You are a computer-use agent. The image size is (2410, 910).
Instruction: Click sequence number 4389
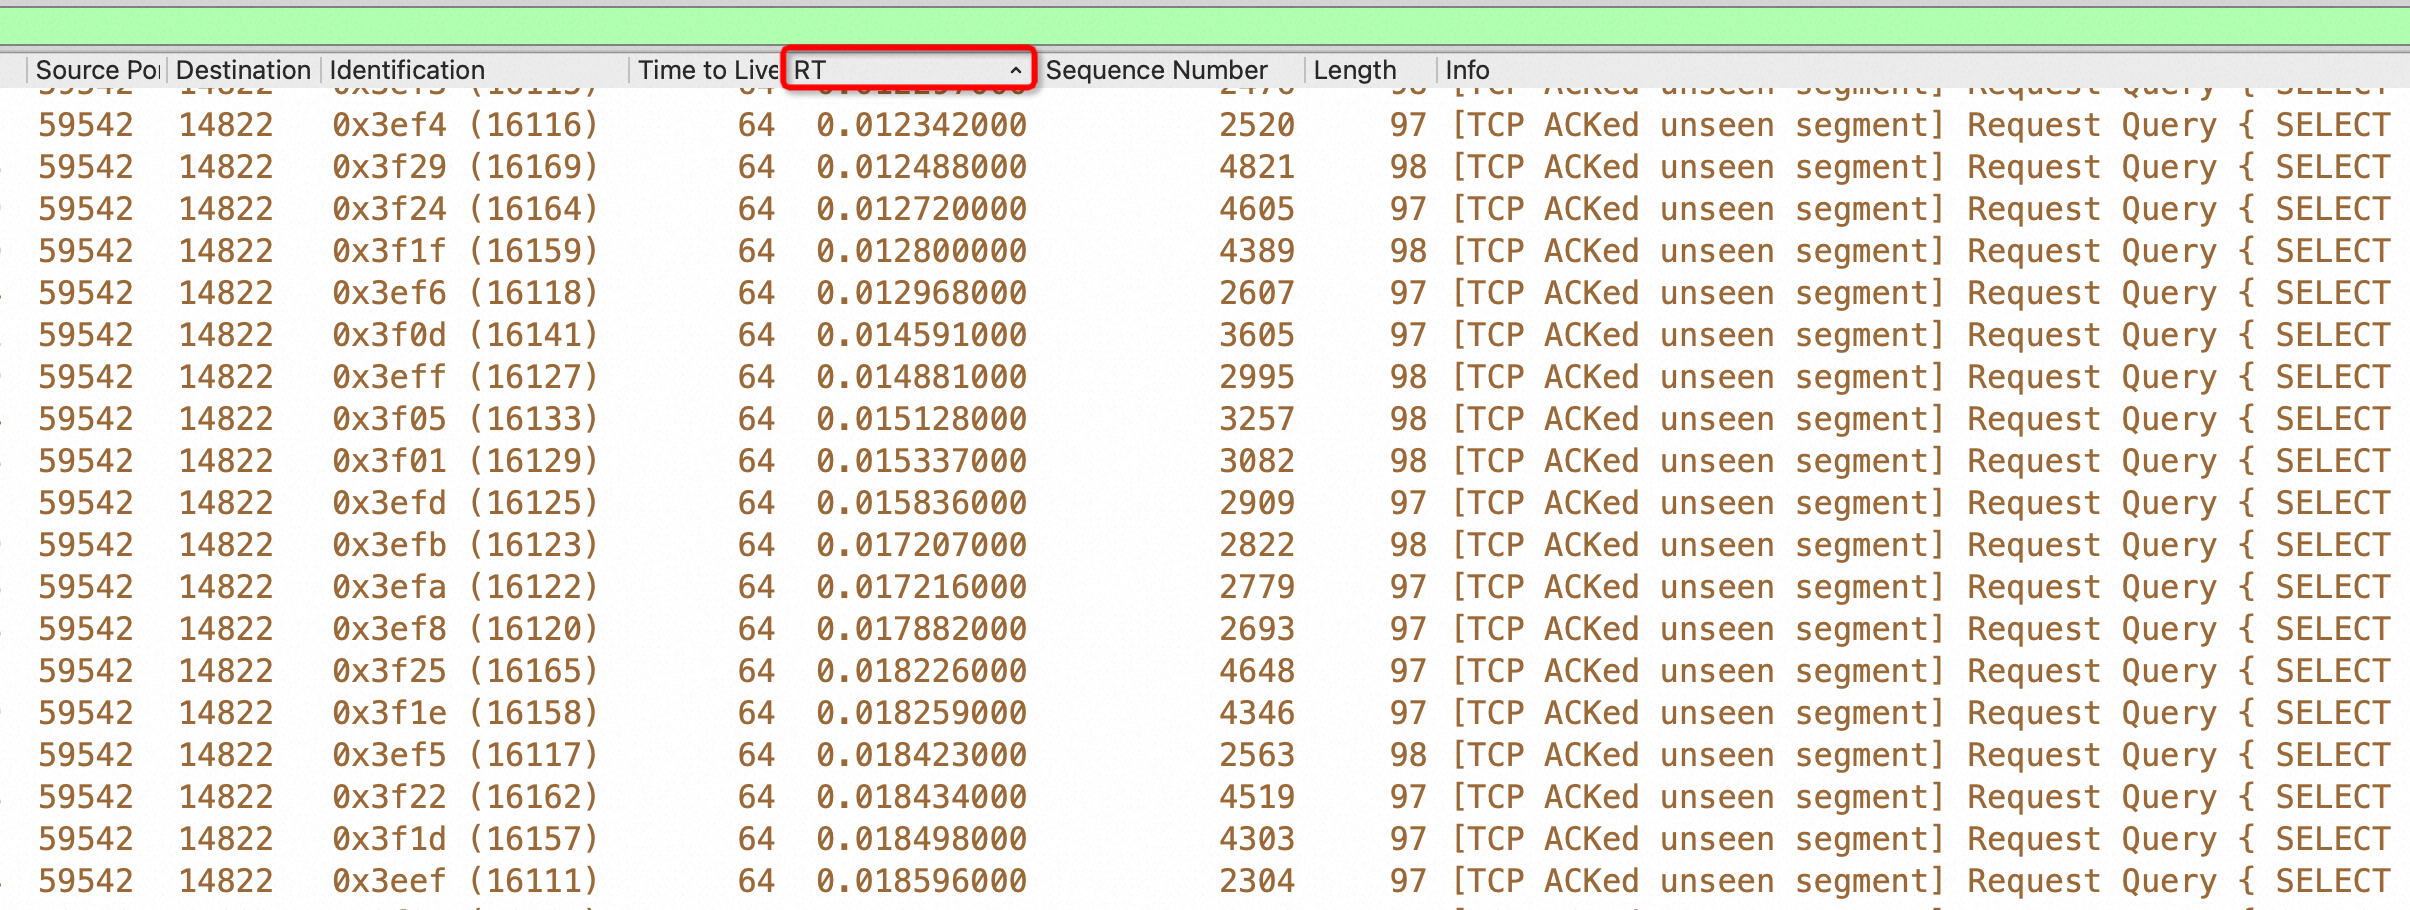1257,251
